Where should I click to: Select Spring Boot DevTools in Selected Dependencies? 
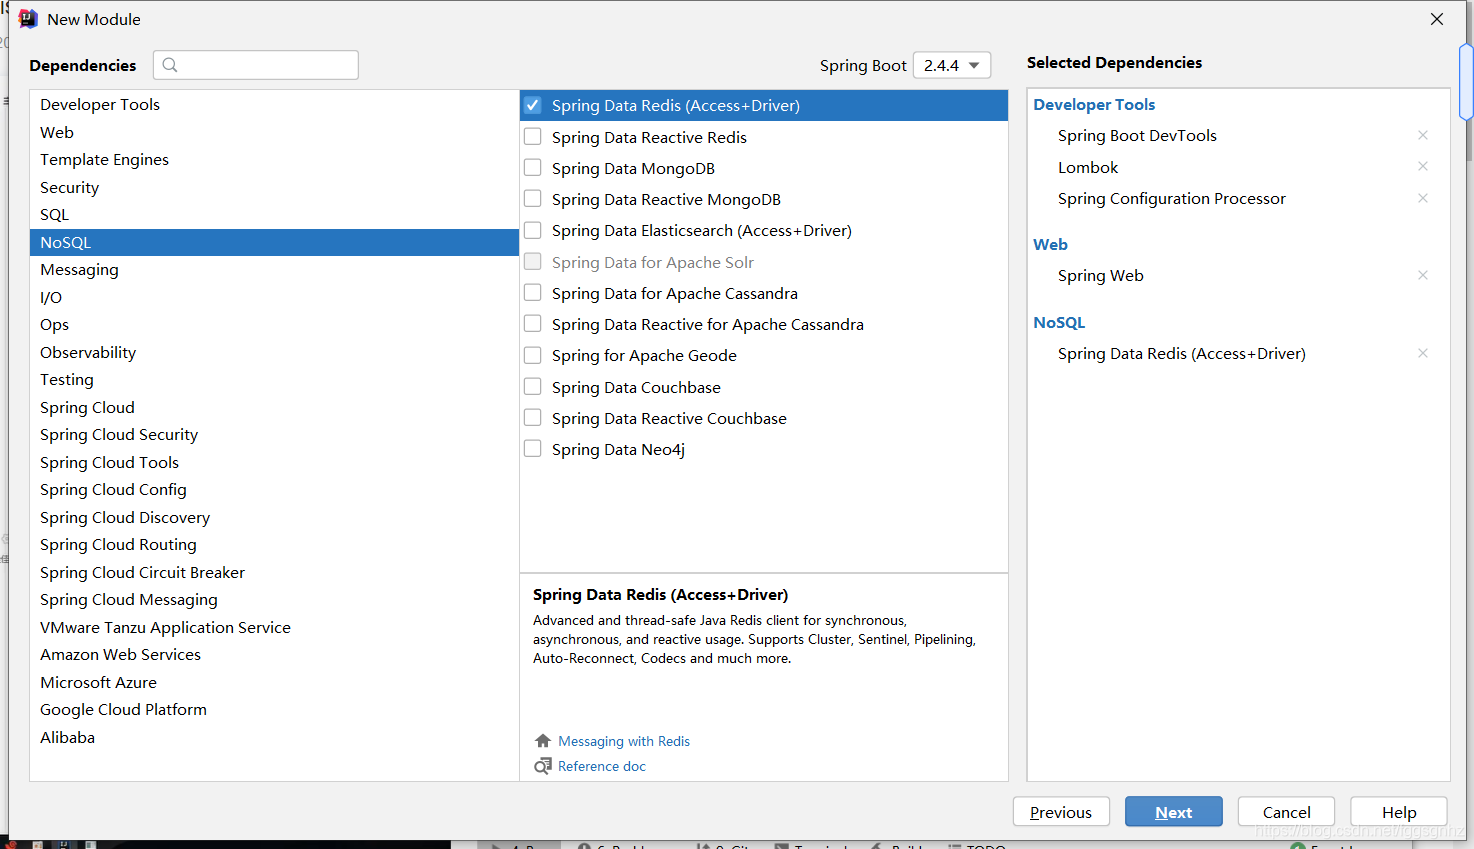tap(1137, 135)
